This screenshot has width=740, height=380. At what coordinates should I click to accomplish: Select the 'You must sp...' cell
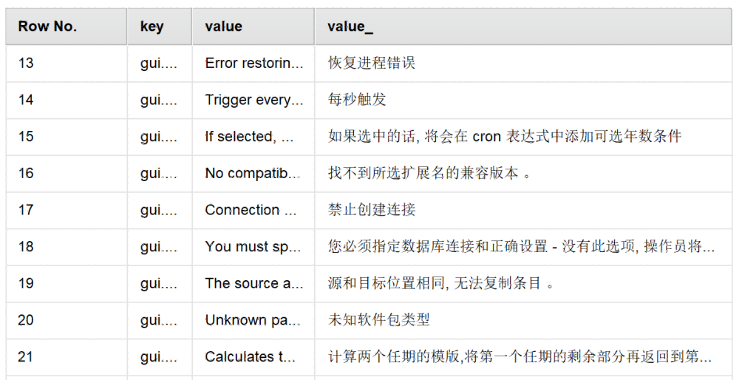(253, 247)
